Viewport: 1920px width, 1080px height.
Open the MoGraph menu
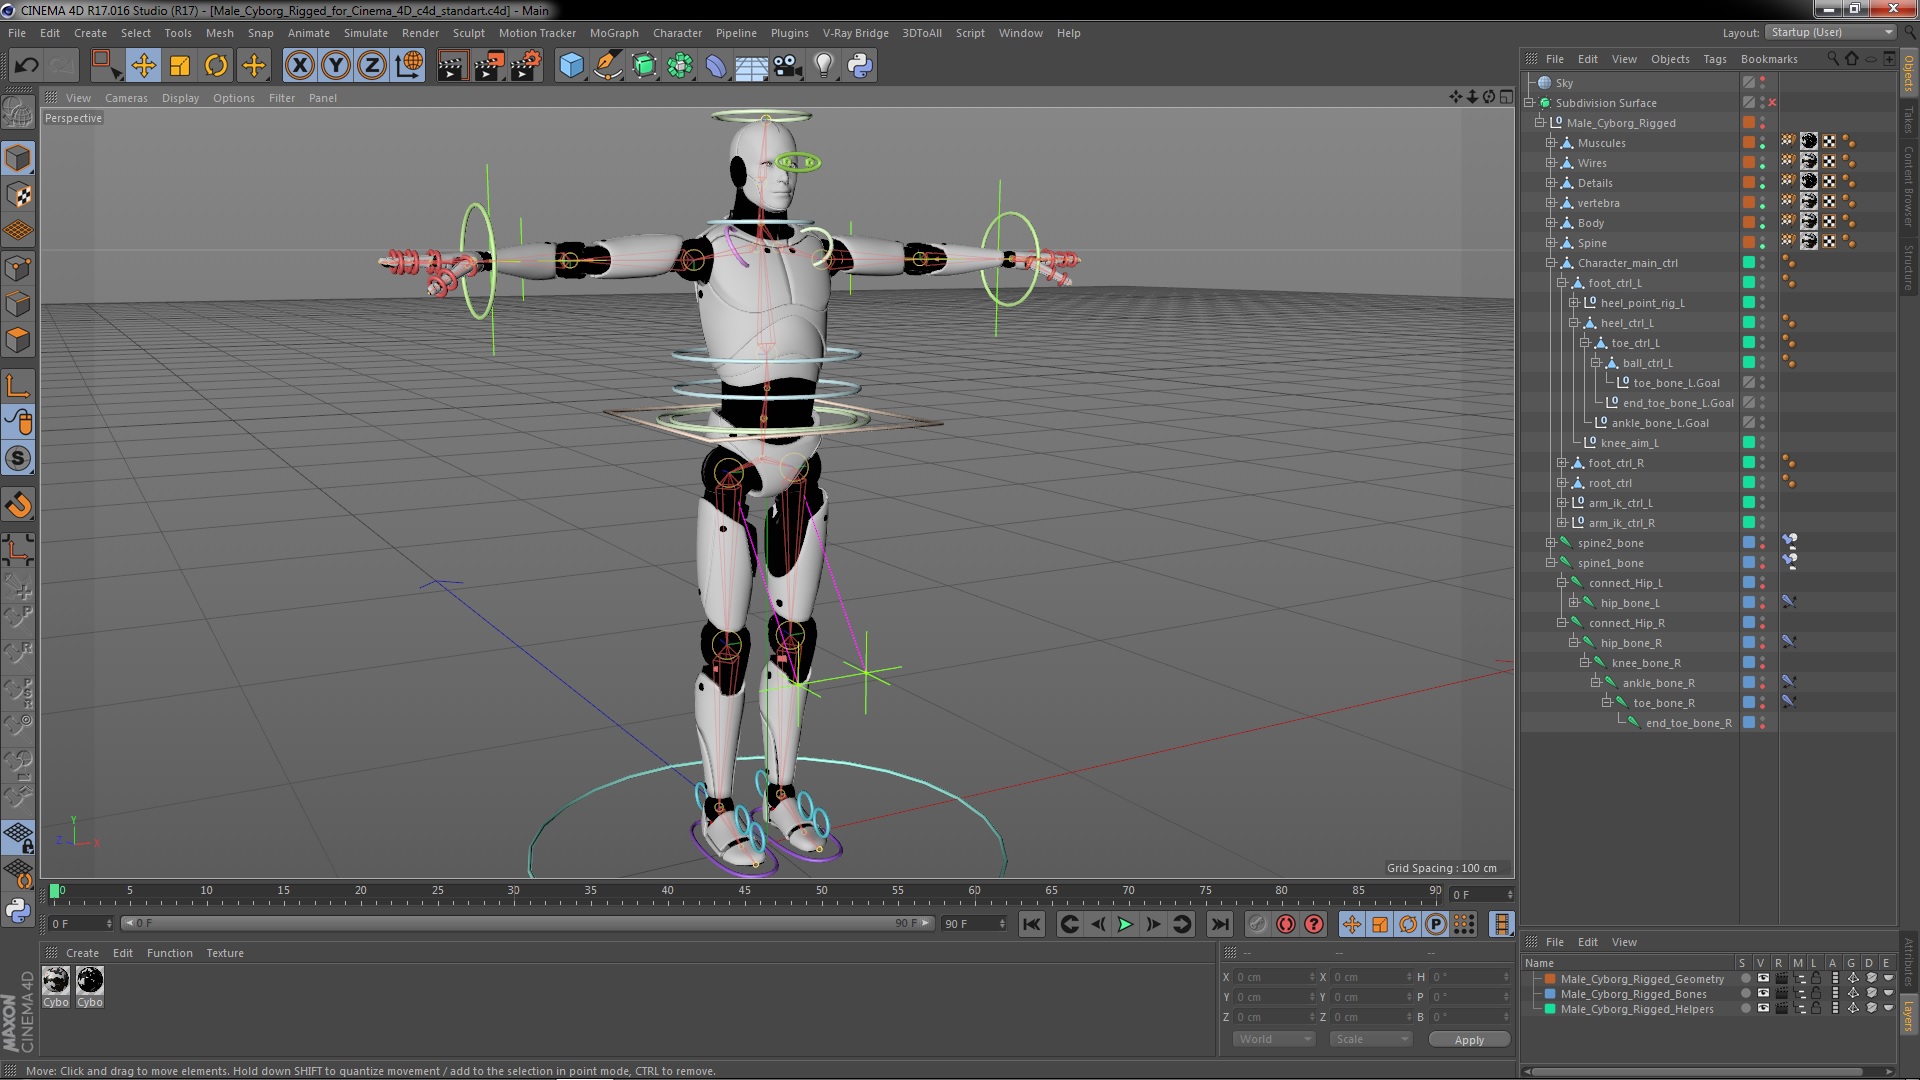tap(614, 33)
